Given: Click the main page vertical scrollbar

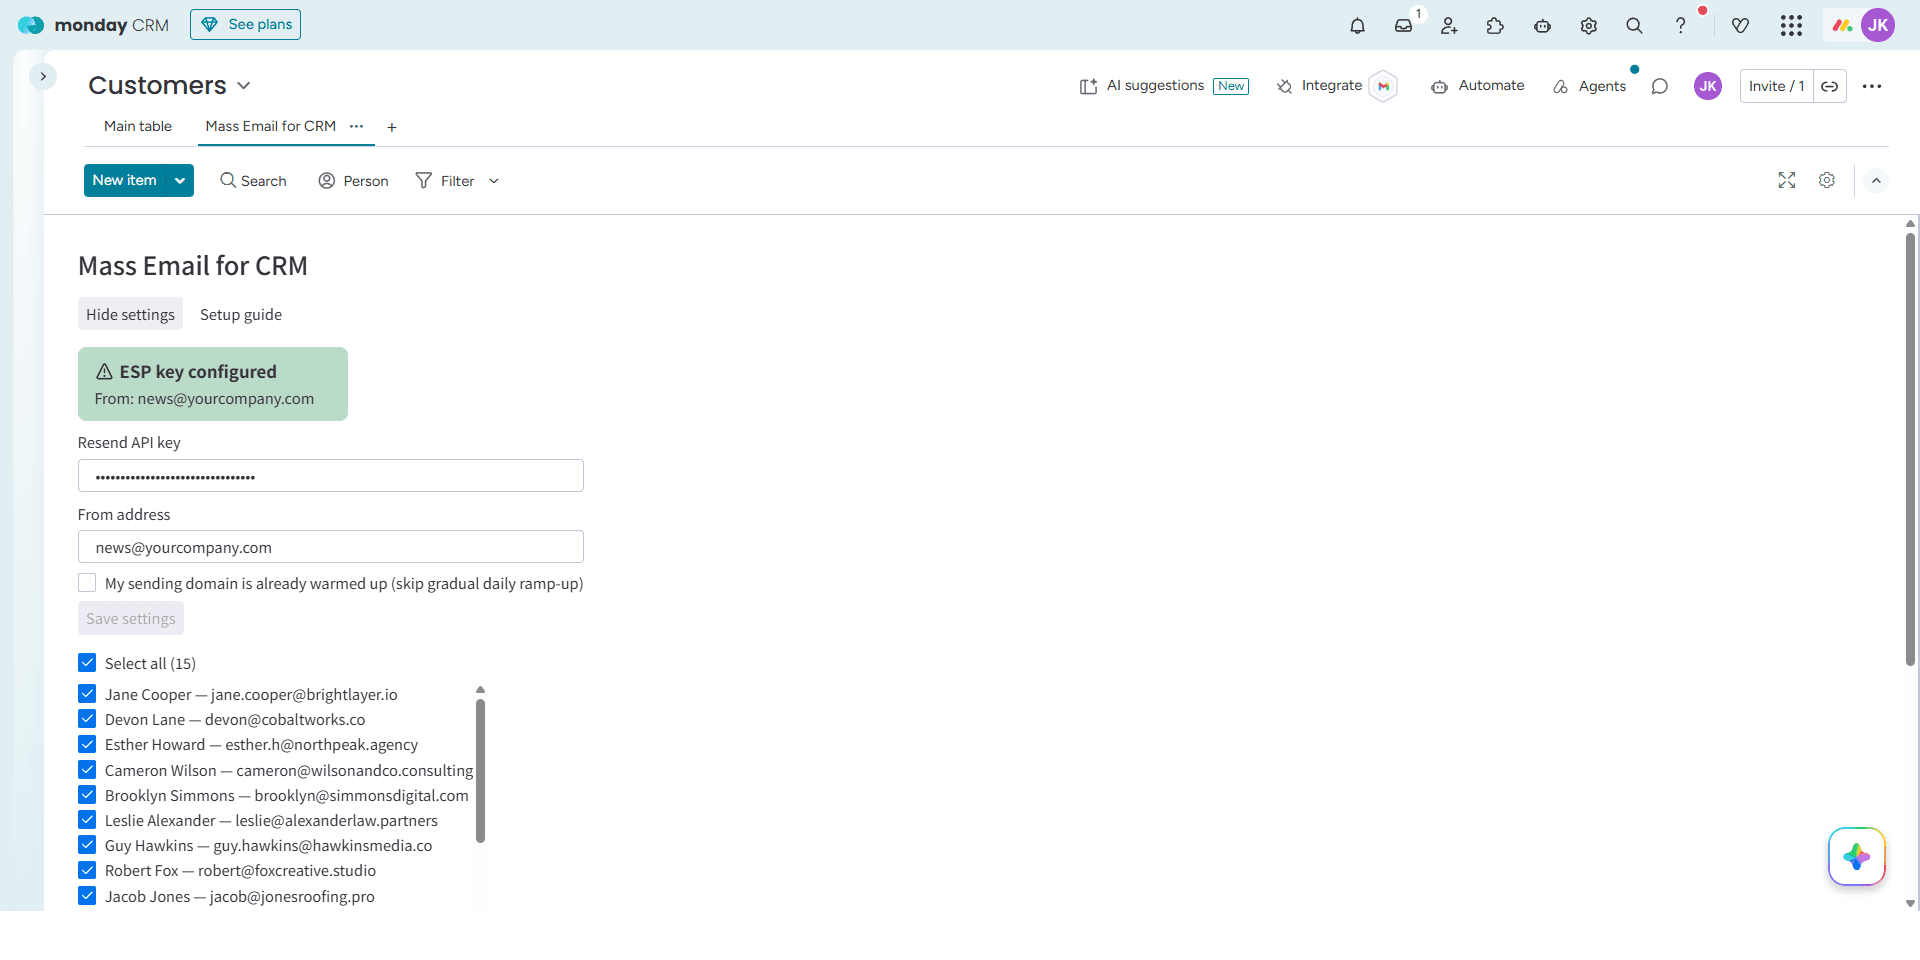Looking at the screenshot, I should point(1910,449).
